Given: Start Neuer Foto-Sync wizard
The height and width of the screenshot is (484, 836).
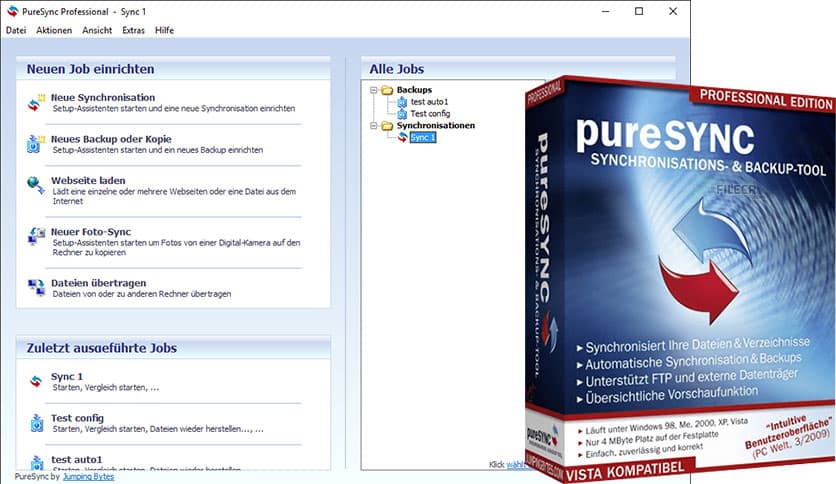Looking at the screenshot, I should coord(91,232).
